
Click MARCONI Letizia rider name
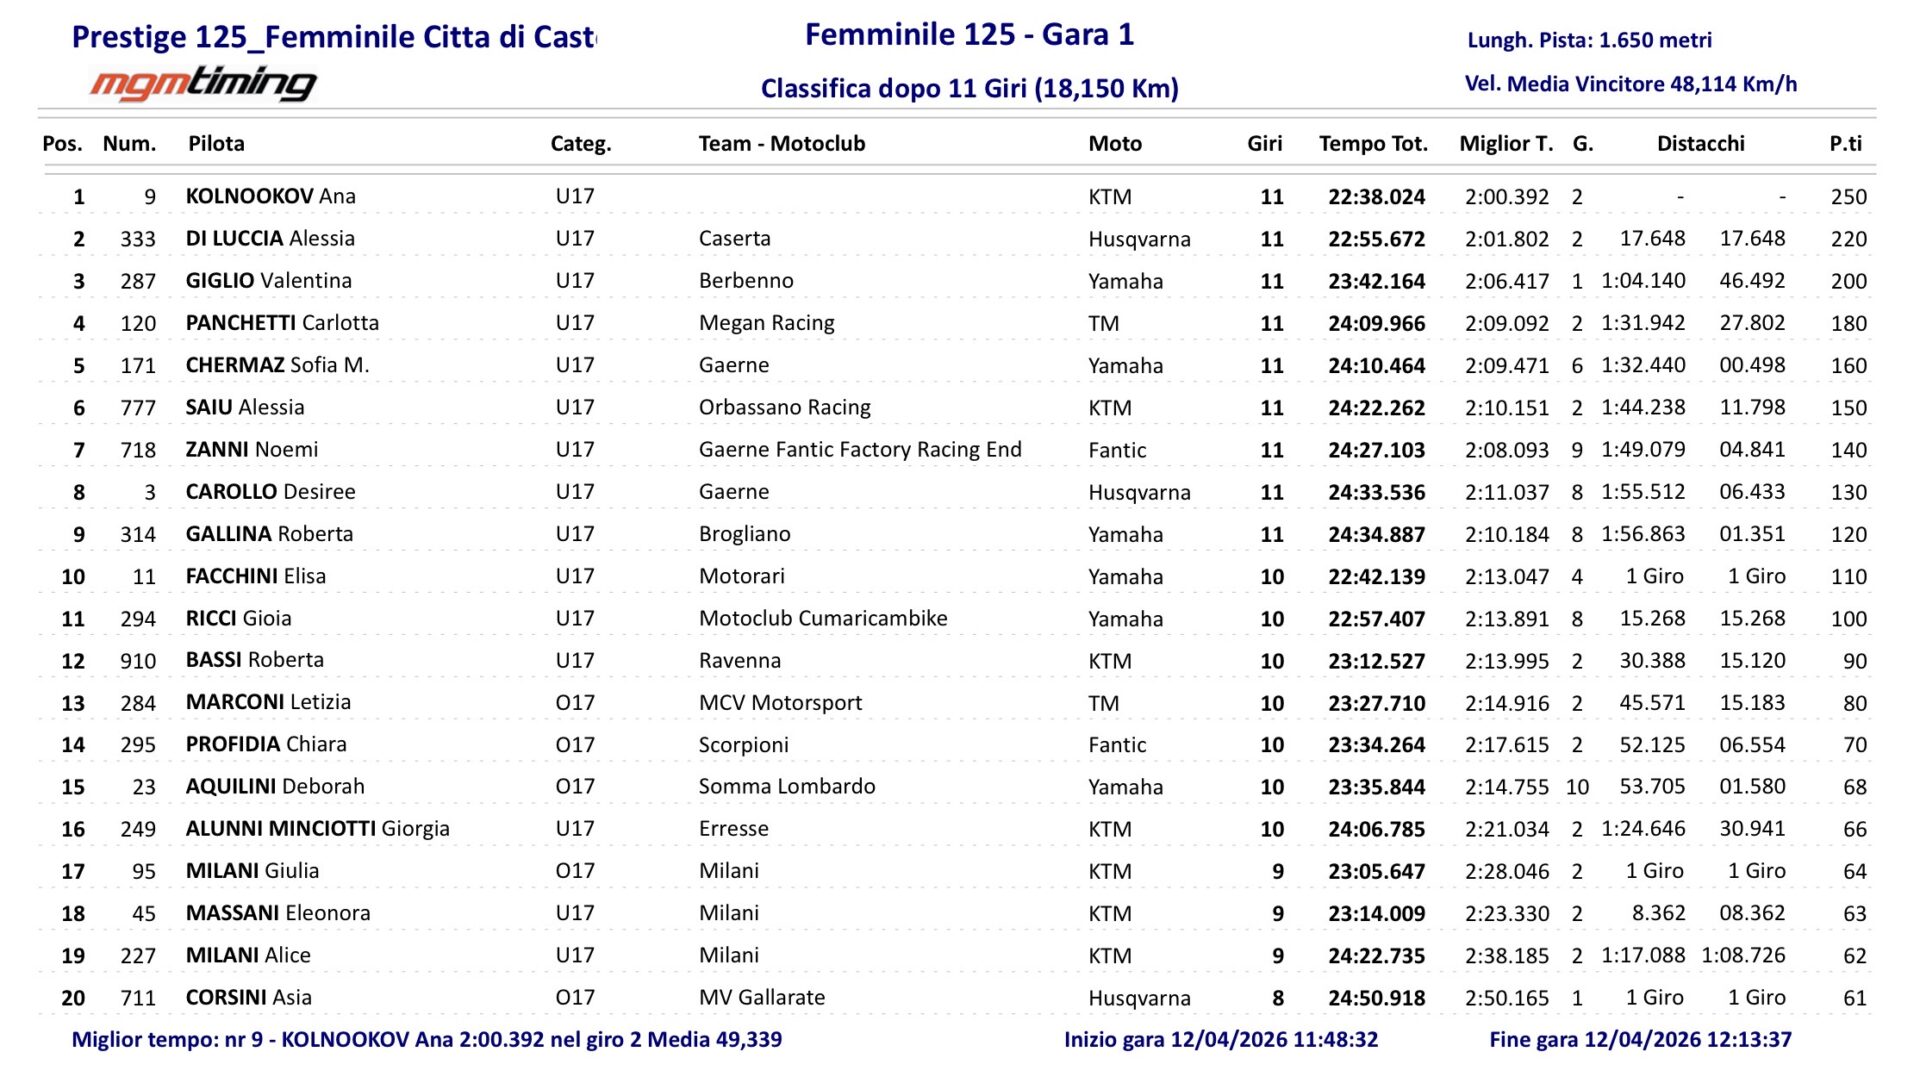point(268,702)
